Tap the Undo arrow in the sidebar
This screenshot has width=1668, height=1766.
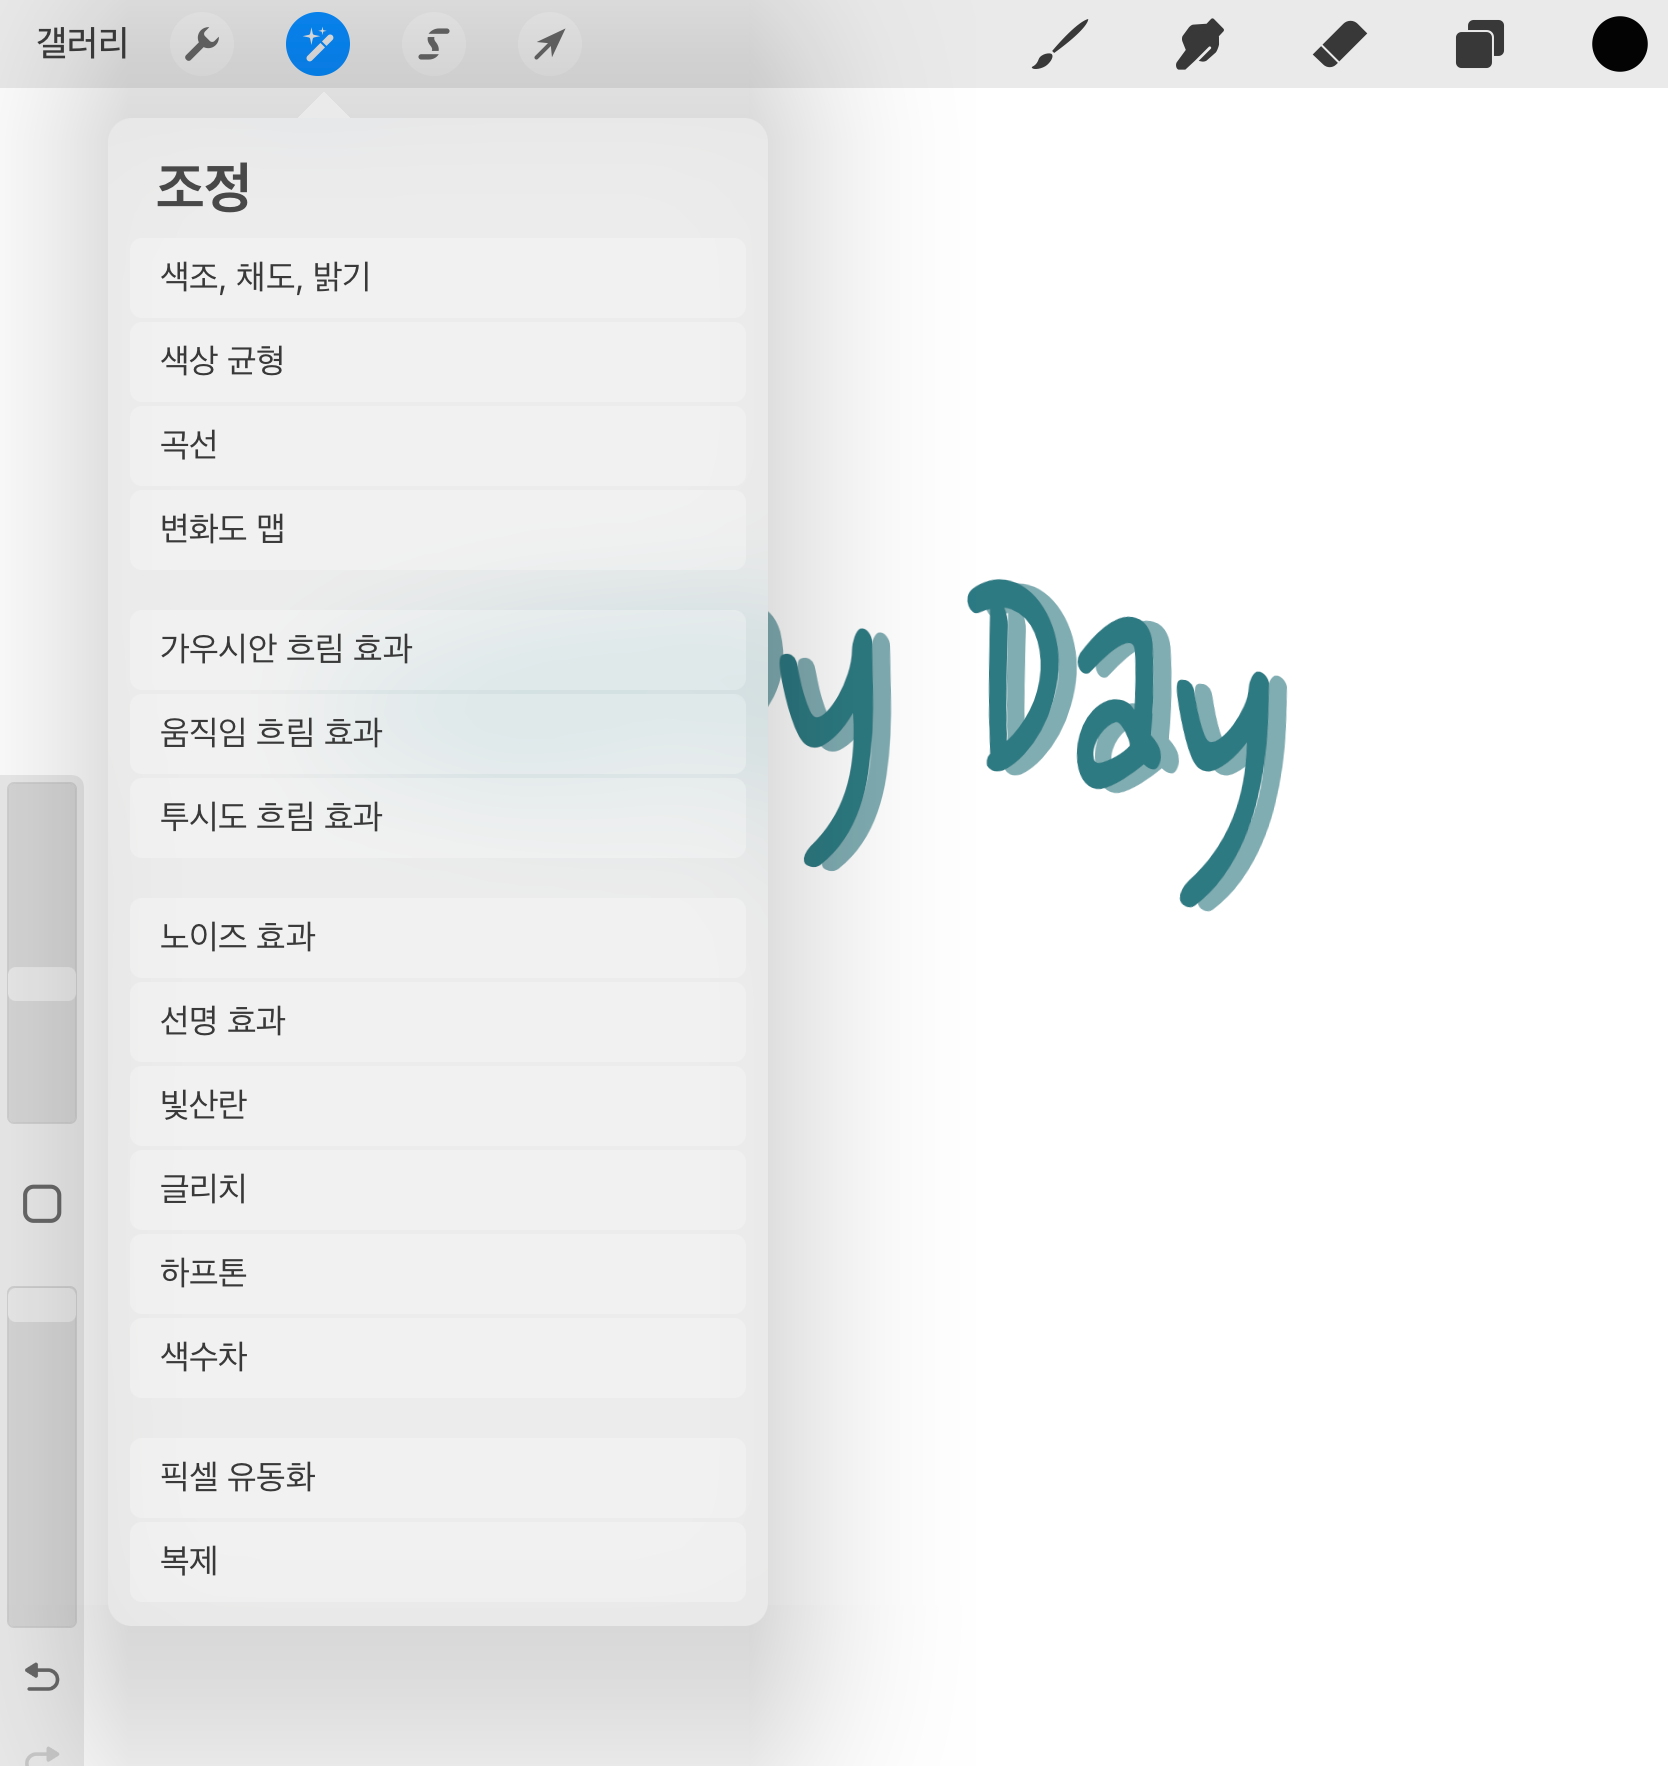pos(41,1679)
